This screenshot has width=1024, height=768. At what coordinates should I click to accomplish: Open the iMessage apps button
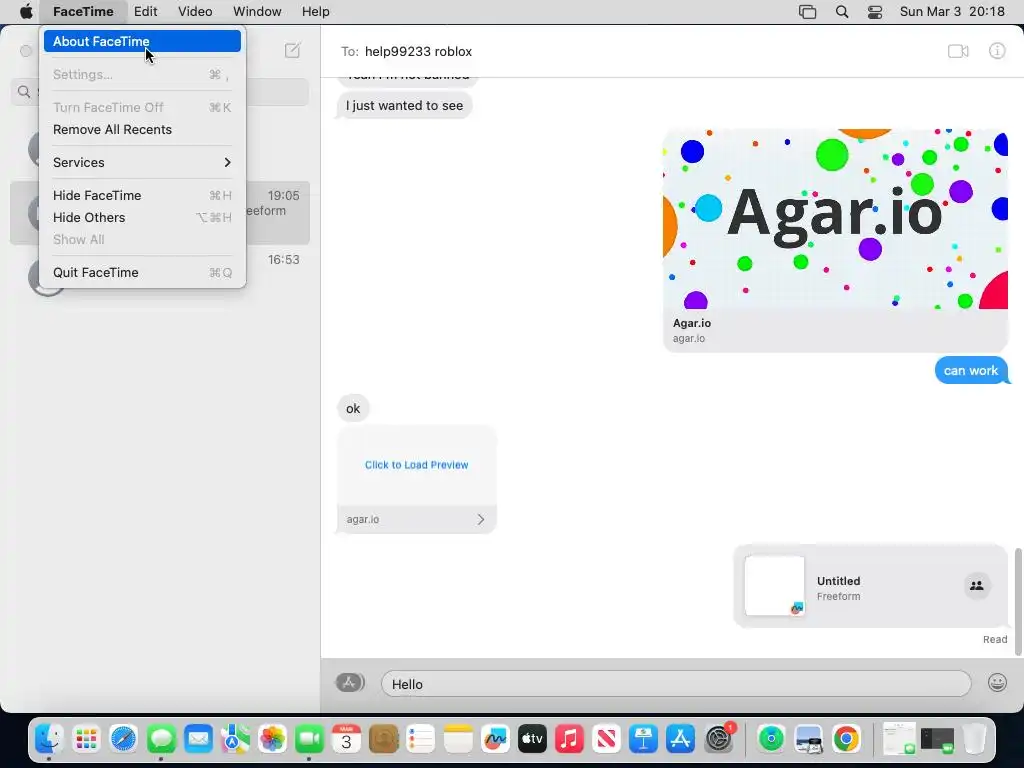click(x=350, y=683)
